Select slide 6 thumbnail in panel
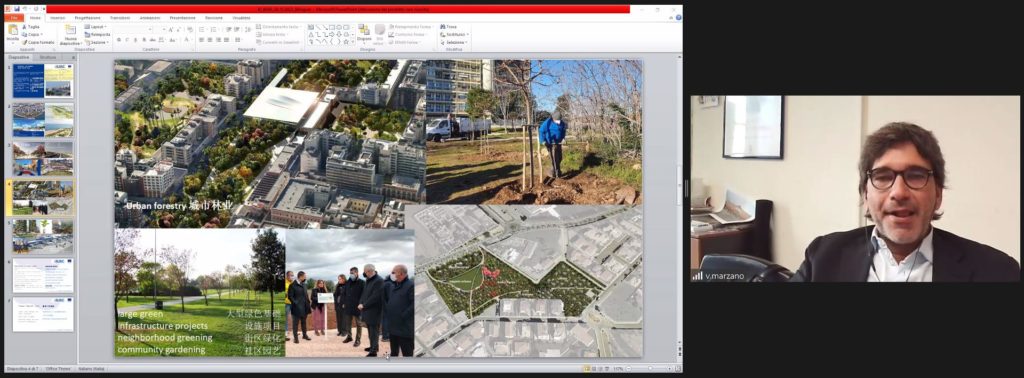 (x=43, y=275)
